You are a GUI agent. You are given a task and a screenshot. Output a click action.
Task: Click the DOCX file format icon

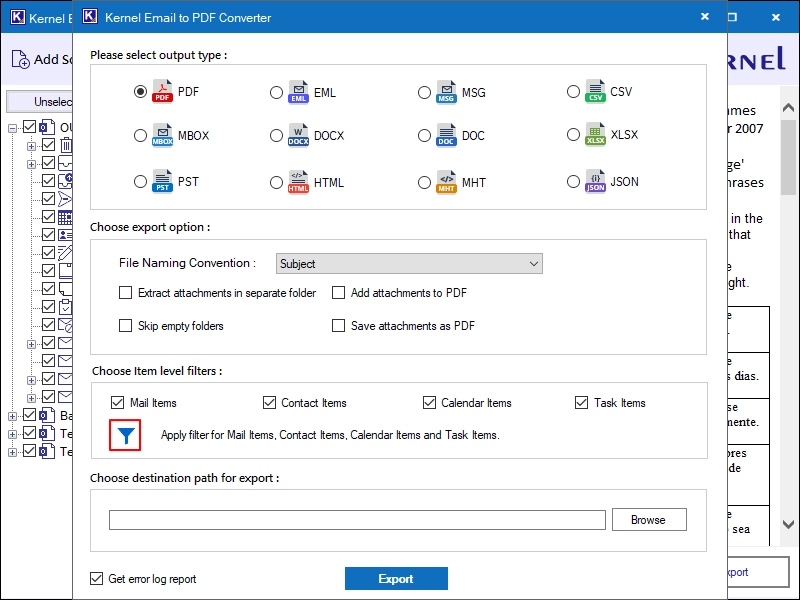tap(298, 135)
